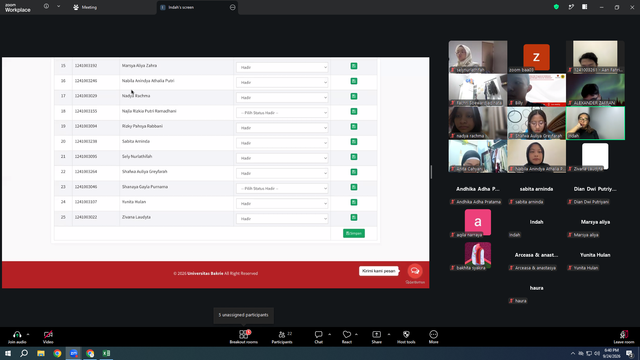Click the Leave room icon
Image resolution: width=640 pixels, height=360 pixels.
[624, 334]
